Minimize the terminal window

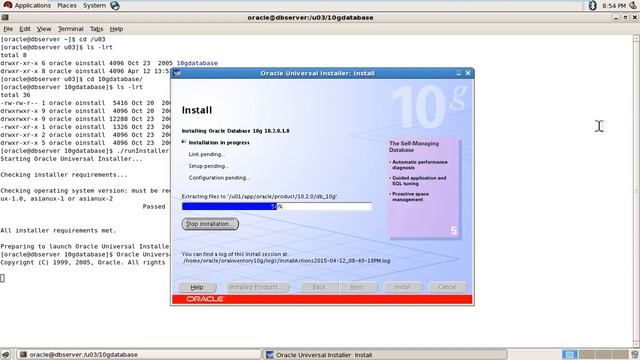coord(616,18)
